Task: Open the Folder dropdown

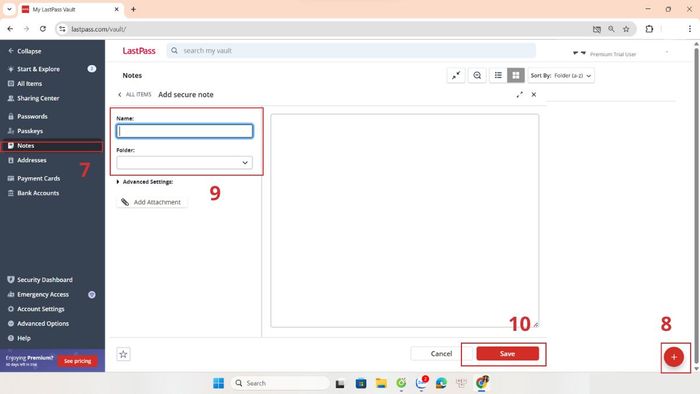Action: (184, 163)
